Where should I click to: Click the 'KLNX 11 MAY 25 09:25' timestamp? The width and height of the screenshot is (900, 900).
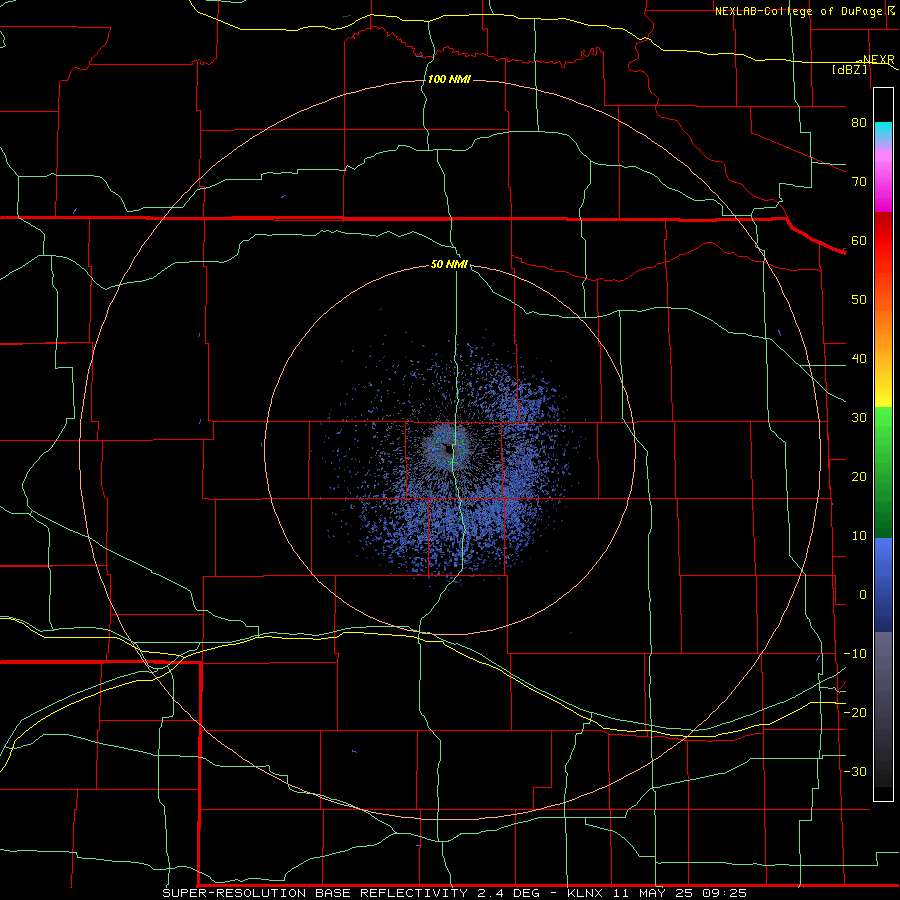click(657, 893)
